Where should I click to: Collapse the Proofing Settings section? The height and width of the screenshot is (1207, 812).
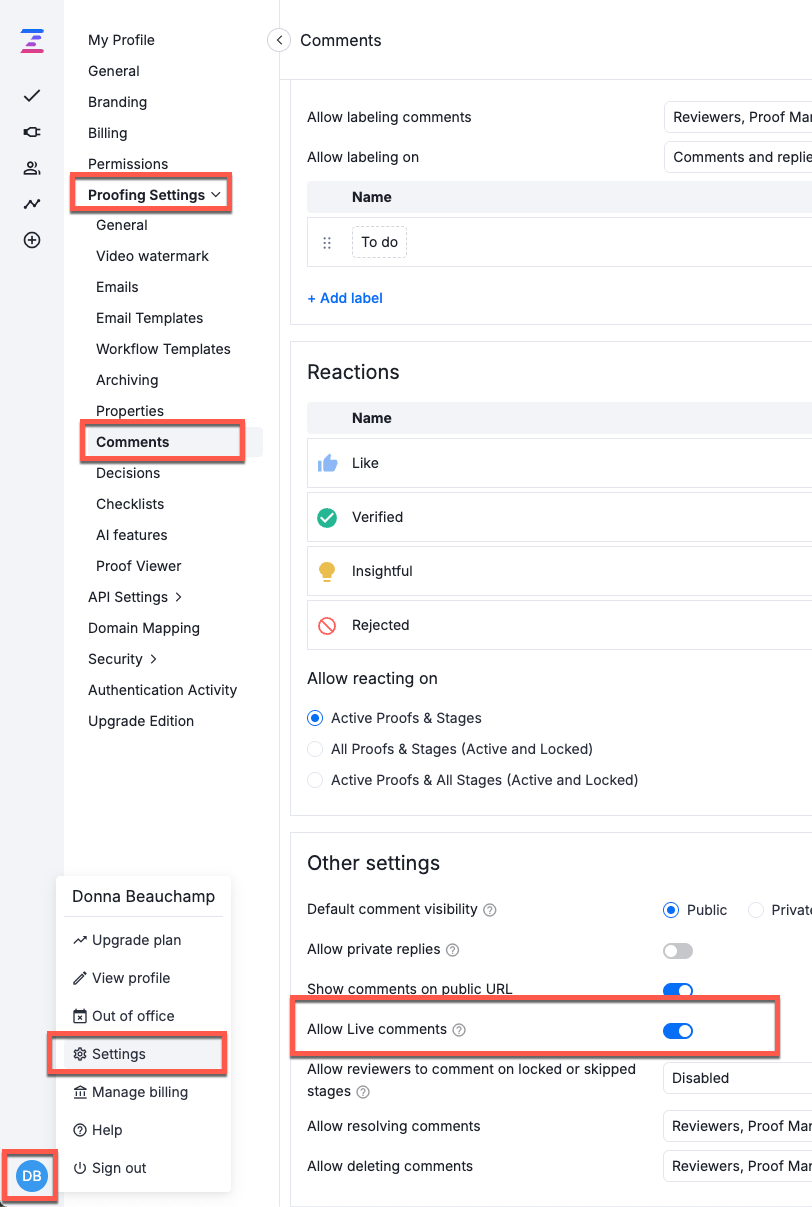pyautogui.click(x=154, y=195)
